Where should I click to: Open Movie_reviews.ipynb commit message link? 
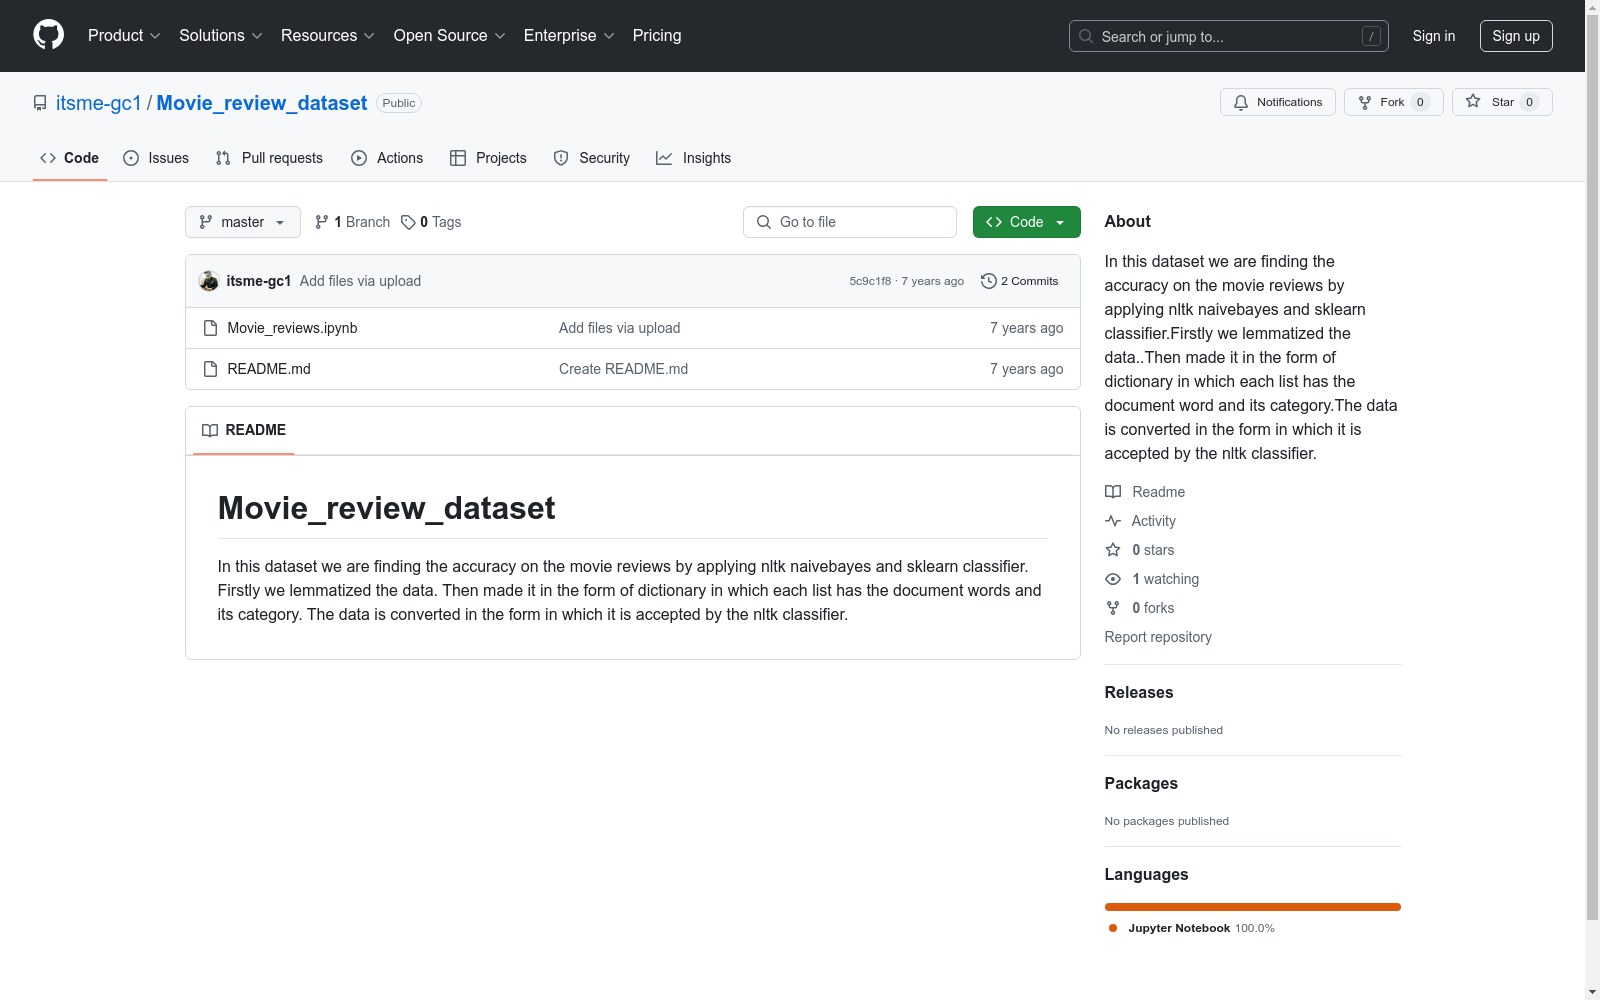620,328
